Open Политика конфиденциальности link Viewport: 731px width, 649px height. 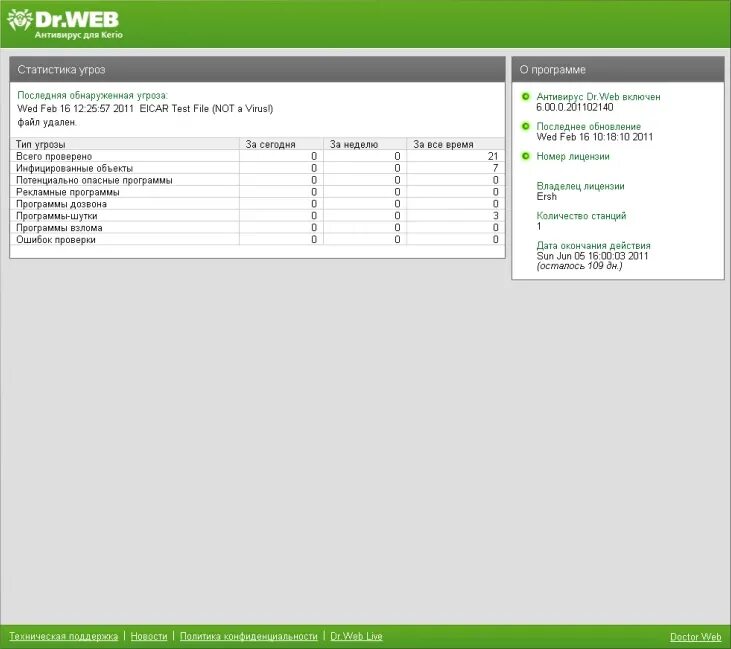(x=248, y=636)
